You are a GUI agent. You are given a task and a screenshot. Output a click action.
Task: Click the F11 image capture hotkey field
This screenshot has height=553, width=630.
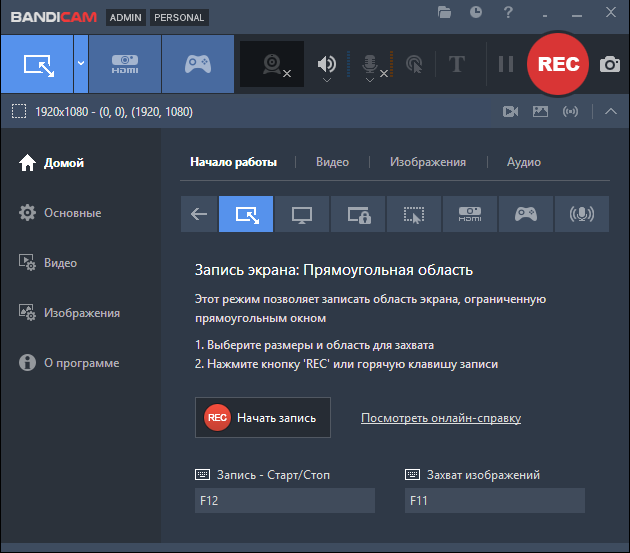coord(495,500)
